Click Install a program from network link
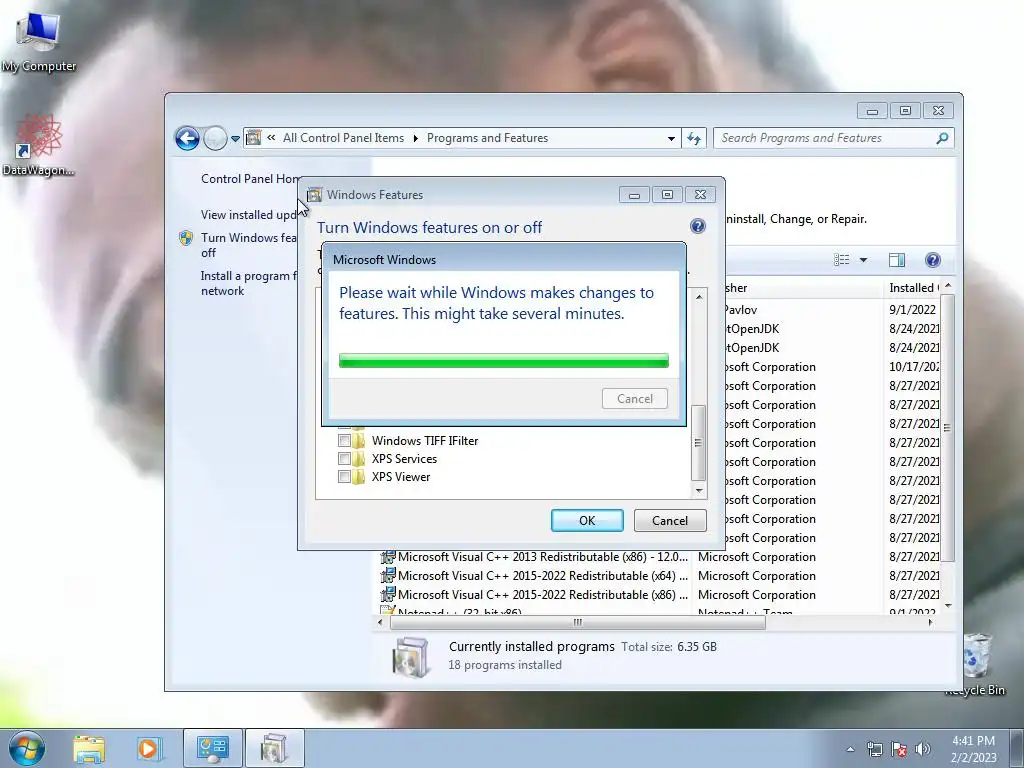This screenshot has height=768, width=1024. coord(249,283)
